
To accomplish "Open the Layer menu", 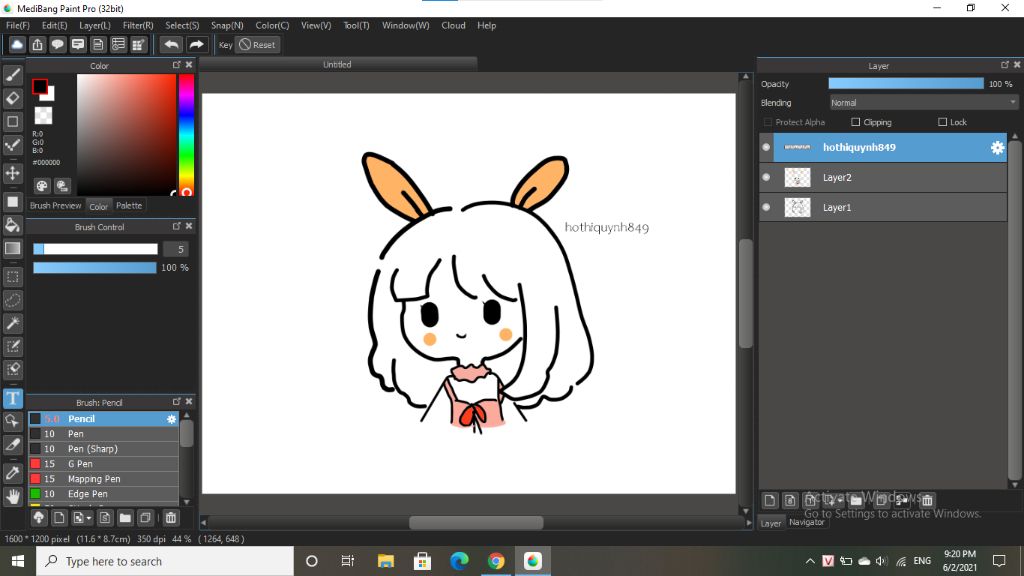I will (x=95, y=25).
